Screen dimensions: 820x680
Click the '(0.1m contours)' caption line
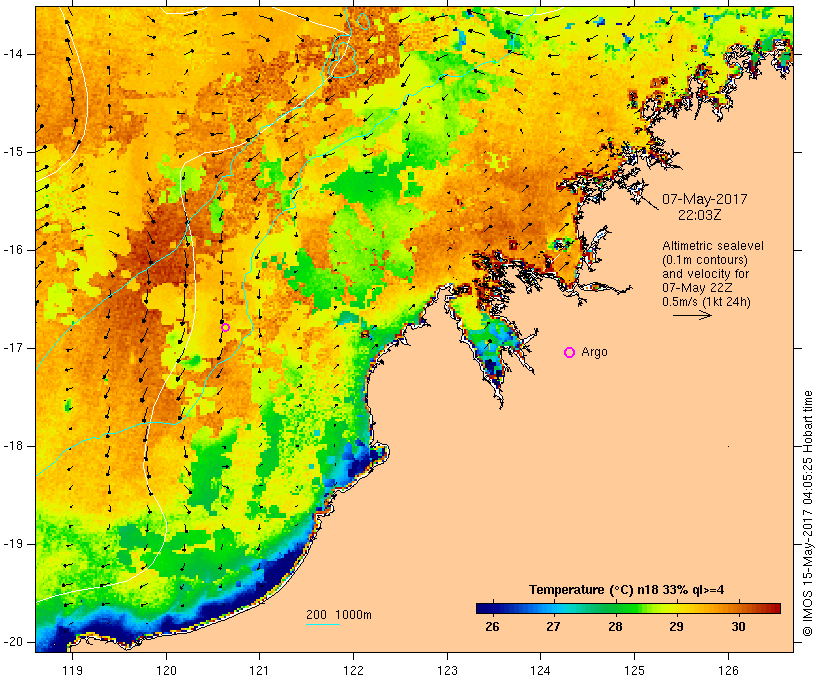pyautogui.click(x=704, y=260)
